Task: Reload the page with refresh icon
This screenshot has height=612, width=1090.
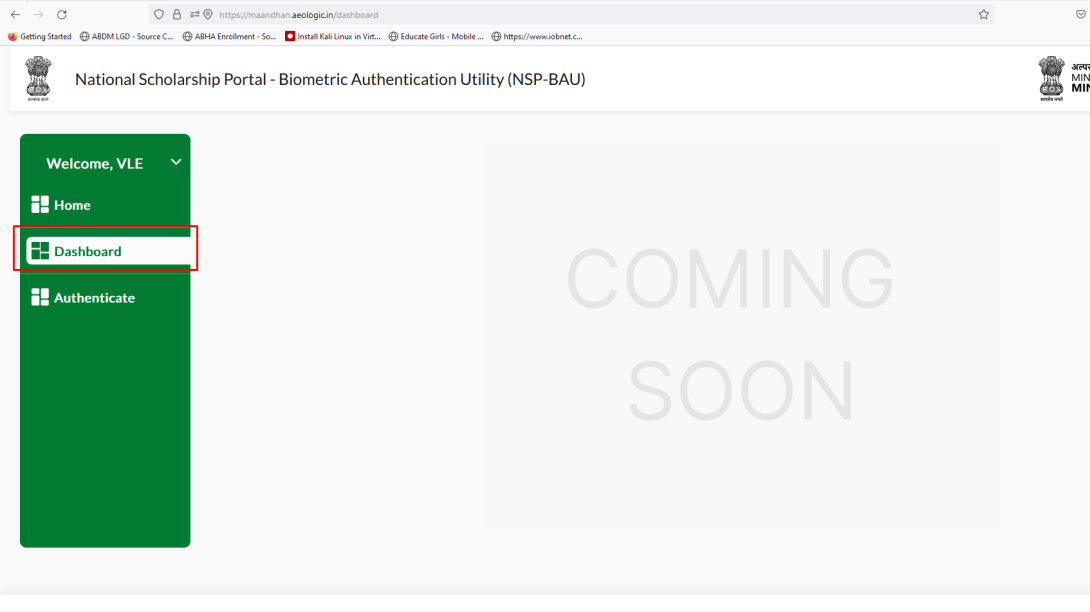Action: [x=62, y=15]
